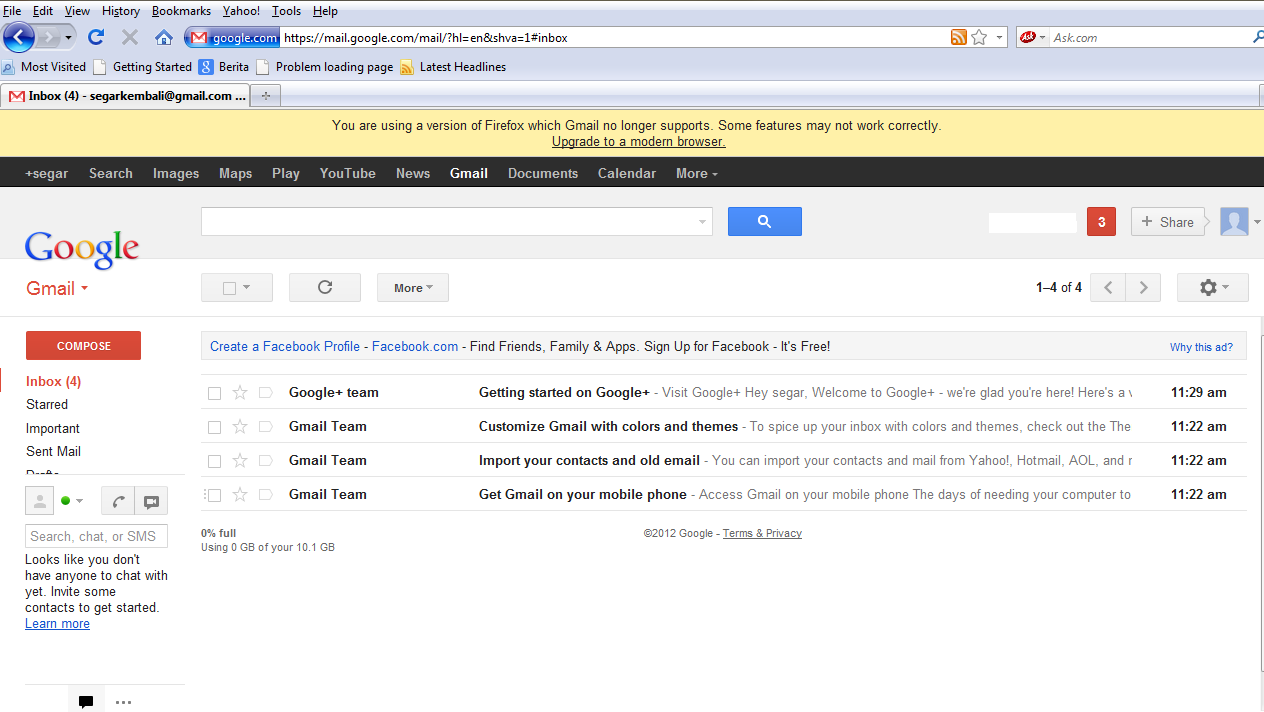Open the Latest Headlines bookmark
The image size is (1264, 712).
click(453, 67)
